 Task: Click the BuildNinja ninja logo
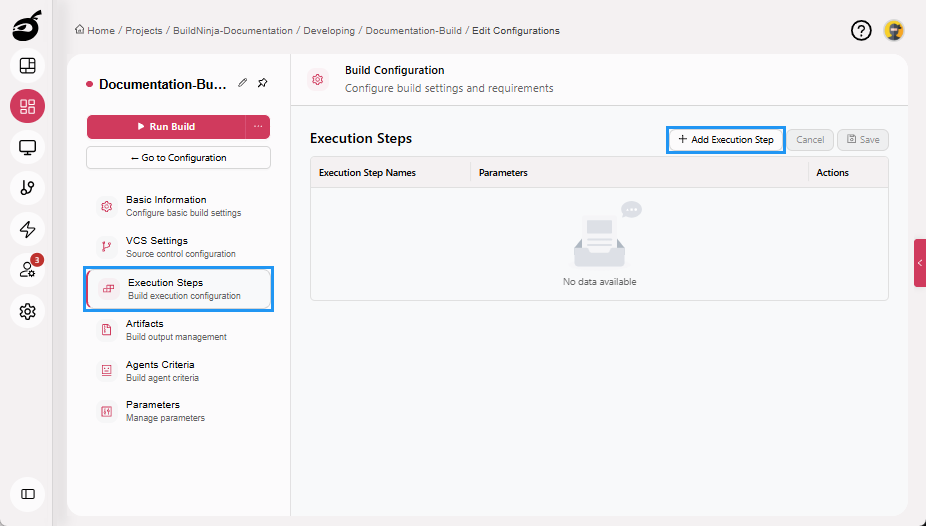tap(27, 26)
